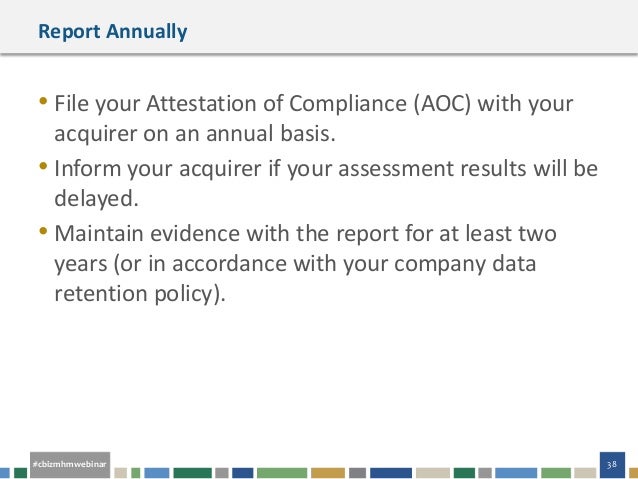This screenshot has height=479, width=638.
Task: Click the 'Maintain evidence' bullet text
Action: (x=305, y=263)
